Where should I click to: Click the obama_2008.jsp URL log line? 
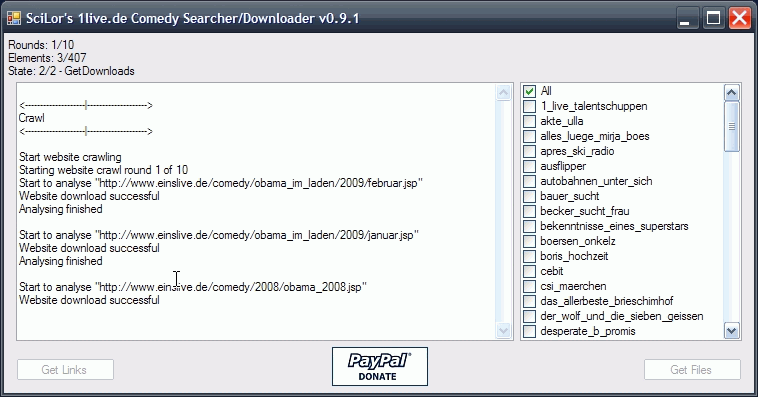pyautogui.click(x=193, y=287)
